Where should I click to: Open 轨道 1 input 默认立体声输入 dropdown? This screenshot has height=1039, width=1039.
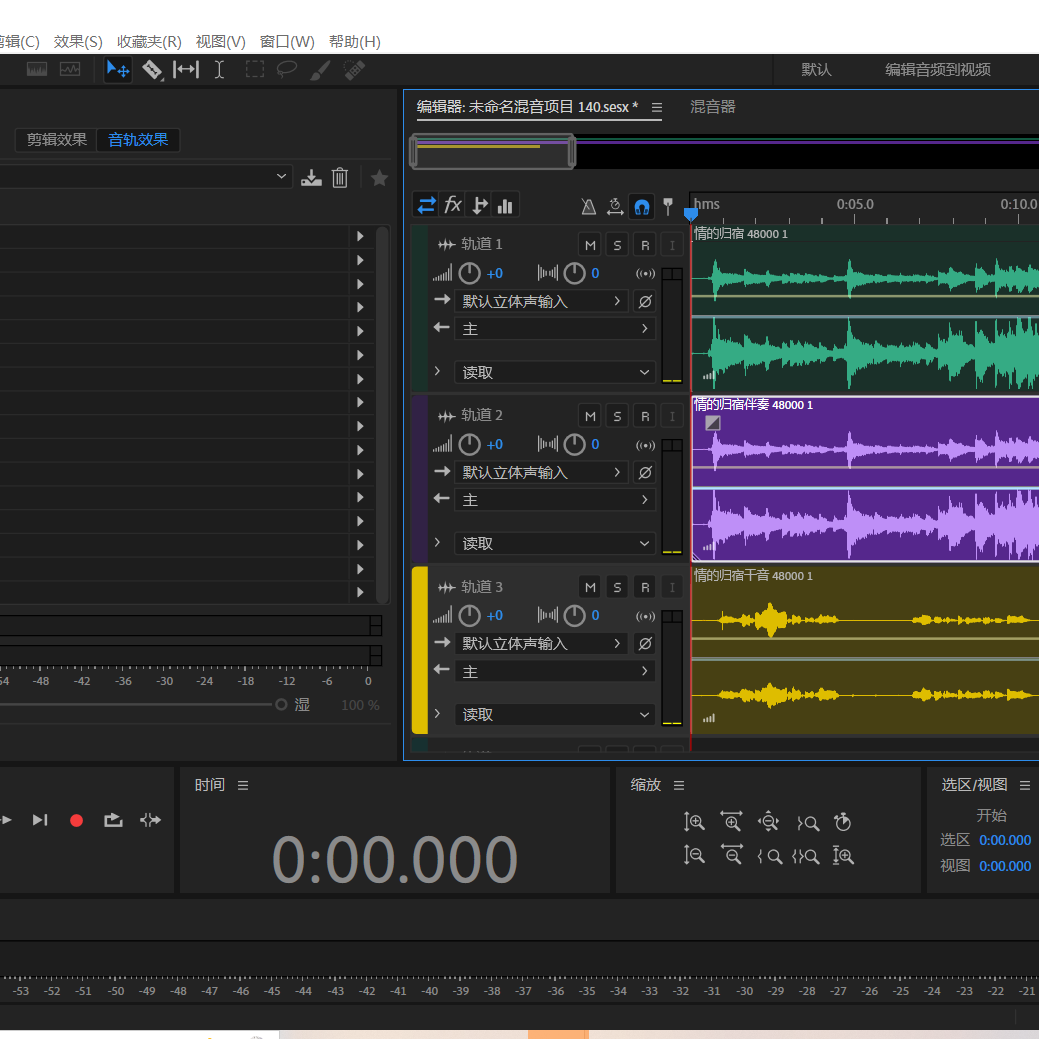coord(541,301)
